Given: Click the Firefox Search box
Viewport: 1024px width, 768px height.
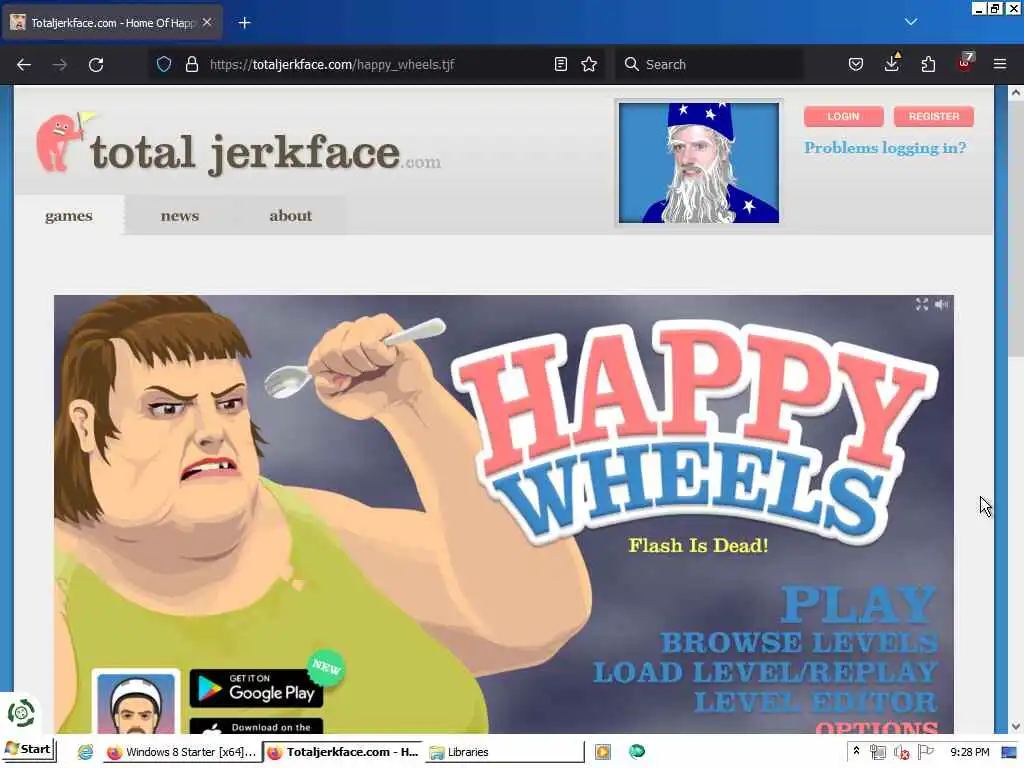Looking at the screenshot, I should [x=709, y=64].
